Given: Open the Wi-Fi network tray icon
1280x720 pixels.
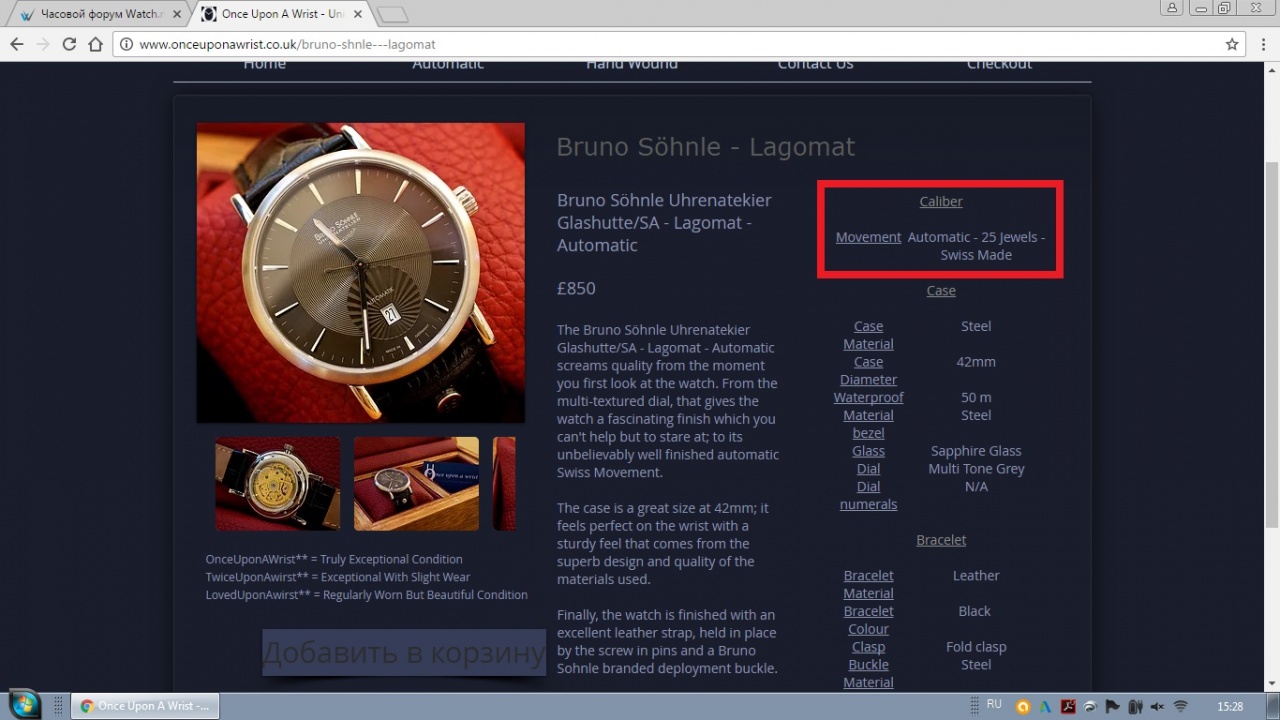Looking at the screenshot, I should [1180, 706].
